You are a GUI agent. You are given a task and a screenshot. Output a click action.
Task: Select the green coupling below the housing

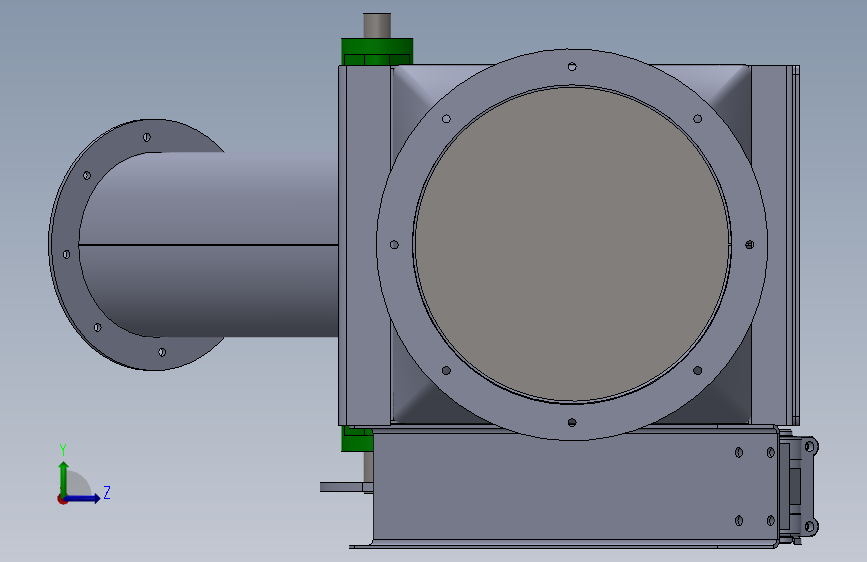click(x=356, y=439)
